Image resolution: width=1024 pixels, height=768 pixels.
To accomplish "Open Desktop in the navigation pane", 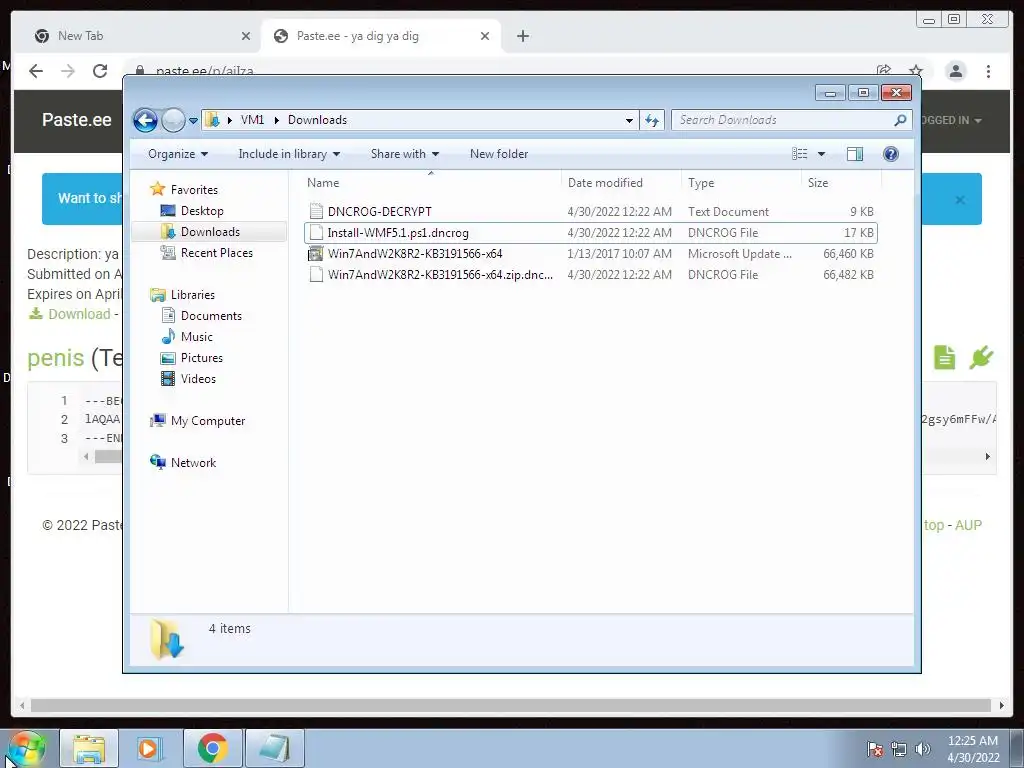I will [x=202, y=211].
